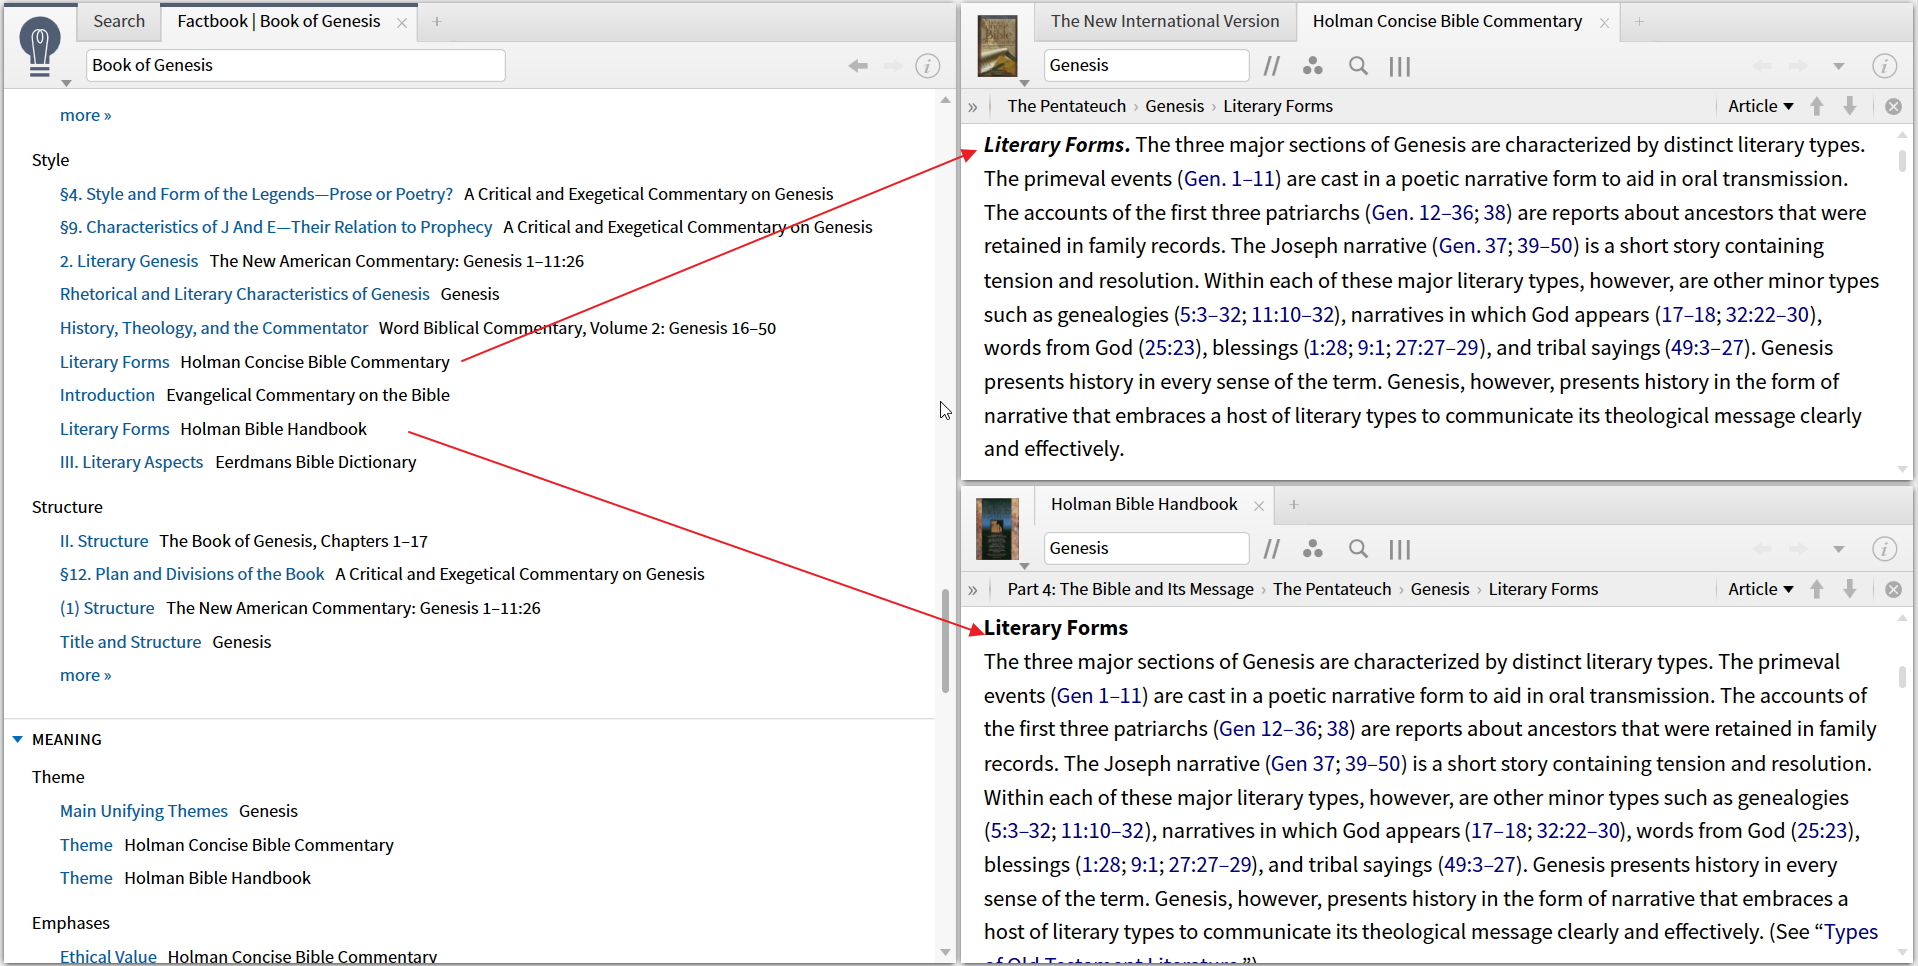Click Bible Handbook text scrollbar thumb
Viewport: 1918px width, 966px height.
(x=1902, y=677)
